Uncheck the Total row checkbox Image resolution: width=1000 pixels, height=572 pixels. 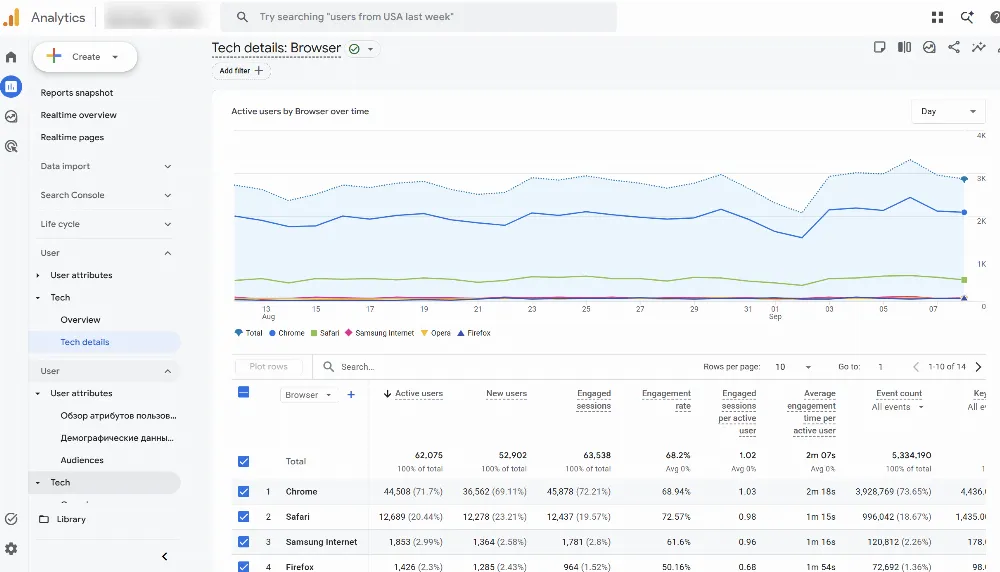(x=244, y=461)
